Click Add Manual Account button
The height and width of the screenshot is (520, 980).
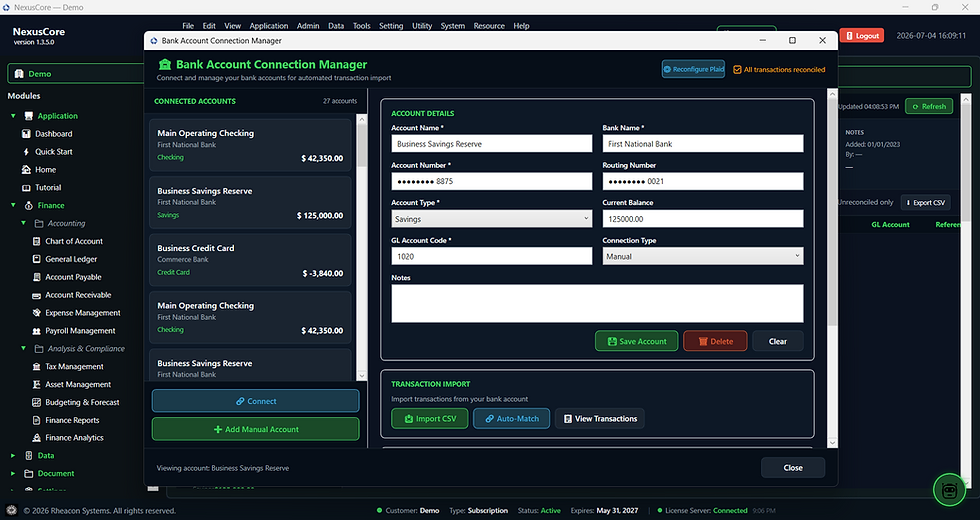pos(256,429)
